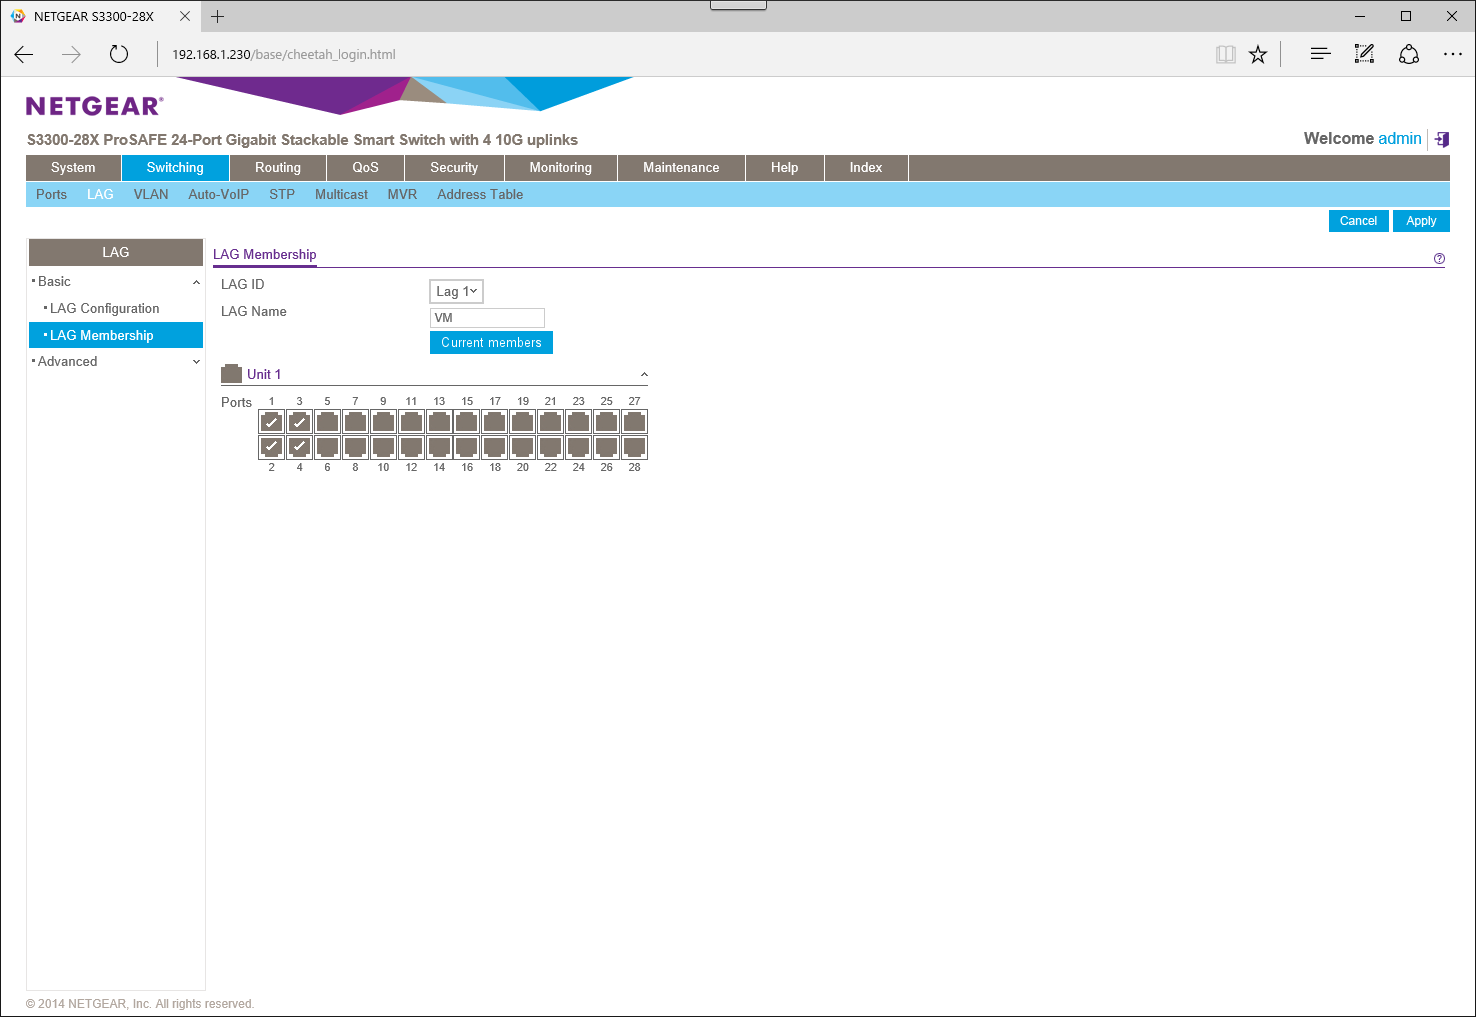Select port 28 for the LAG
The width and height of the screenshot is (1476, 1017).
click(x=634, y=447)
